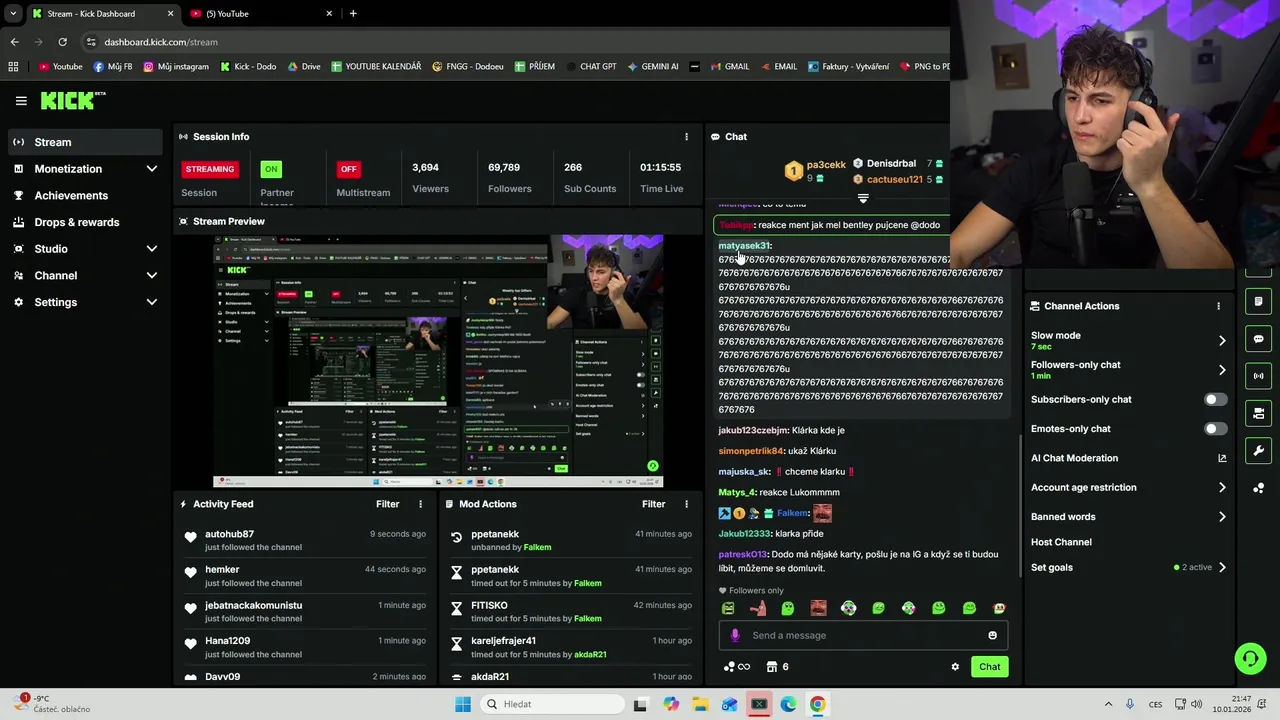Click username matyasek31 in chat
Viewport: 1280px width, 720px height.
[x=743, y=246]
